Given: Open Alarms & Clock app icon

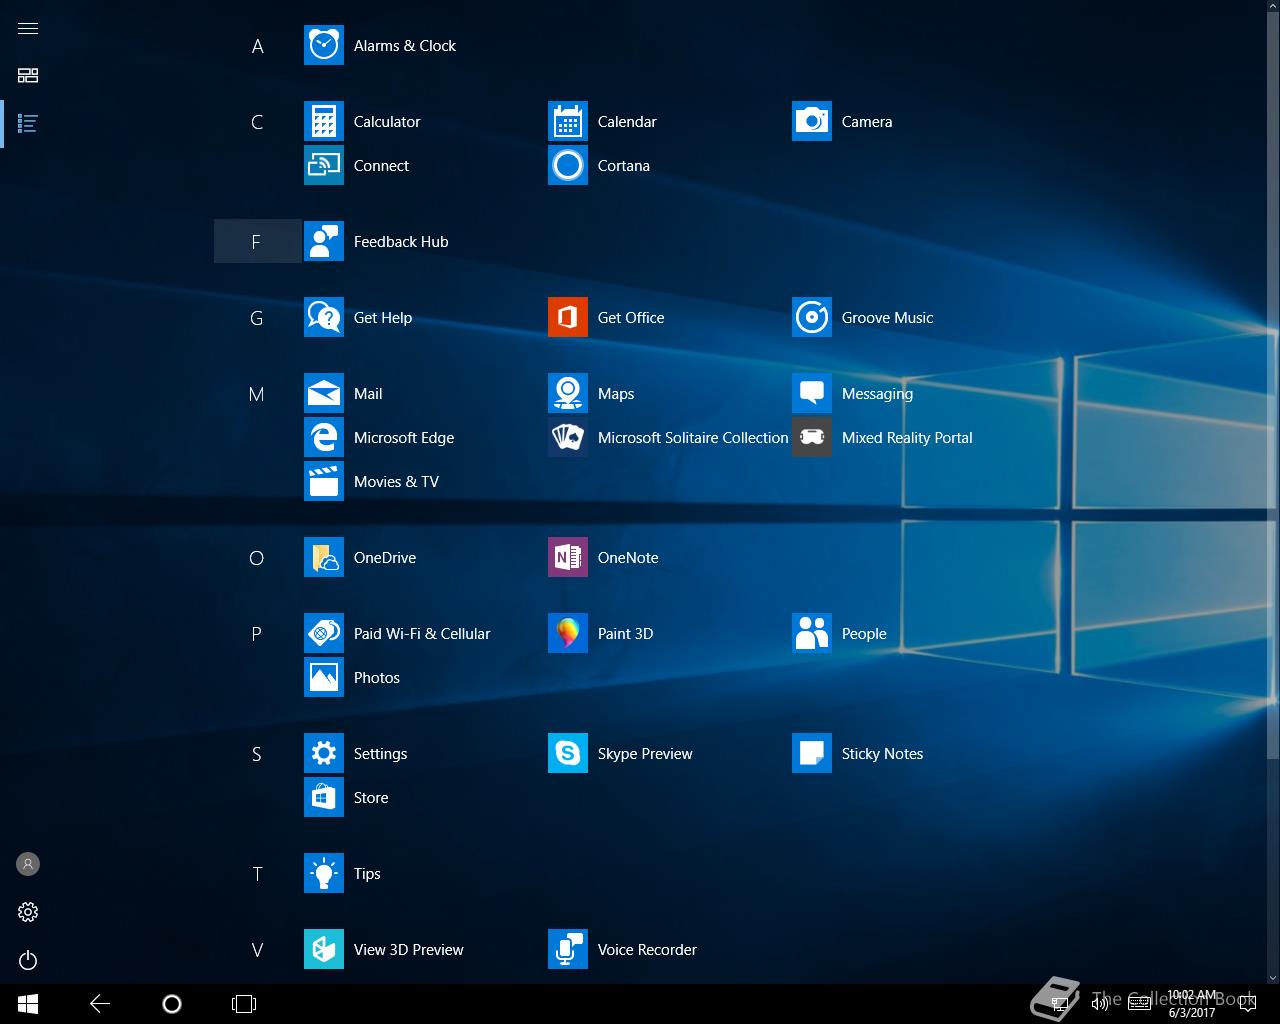Looking at the screenshot, I should coord(324,46).
